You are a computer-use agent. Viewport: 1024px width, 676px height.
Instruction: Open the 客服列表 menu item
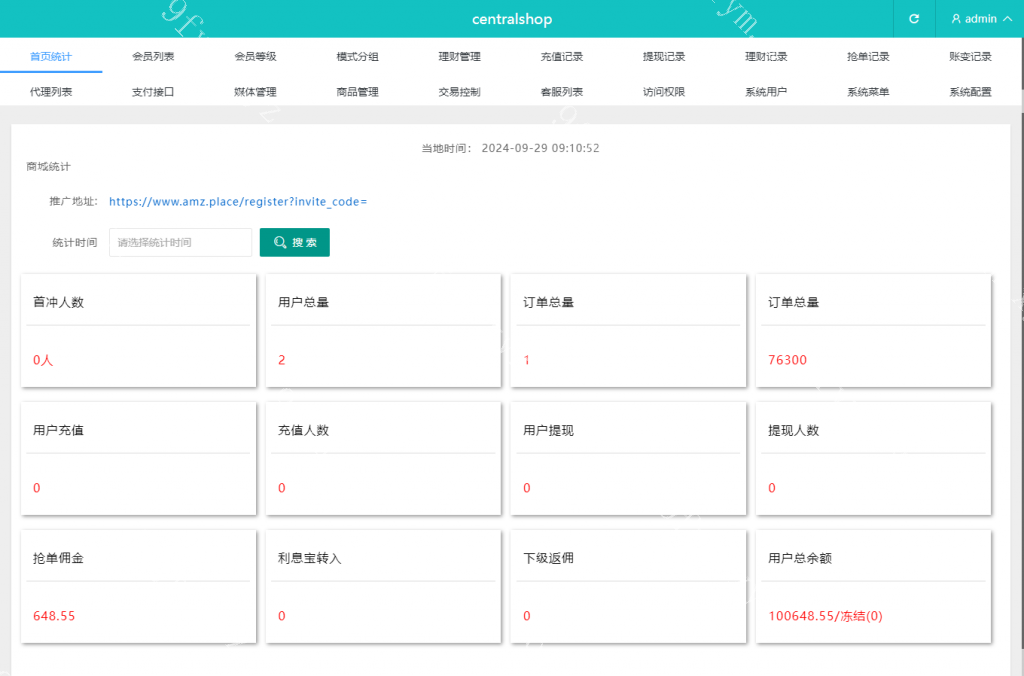click(562, 92)
